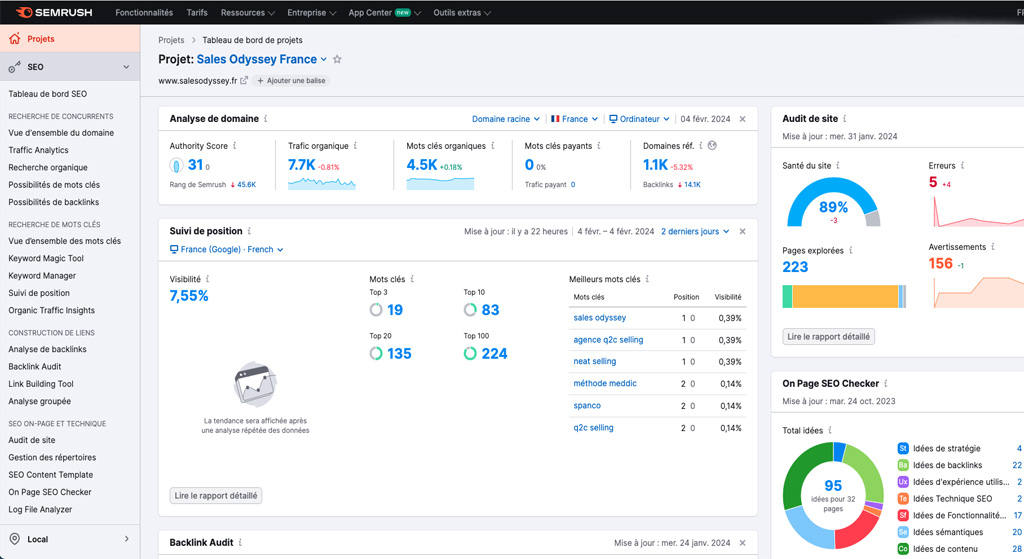This screenshot has width=1024, height=559.
Task: Click info icon beside Mots clés organiques
Action: coord(493,146)
